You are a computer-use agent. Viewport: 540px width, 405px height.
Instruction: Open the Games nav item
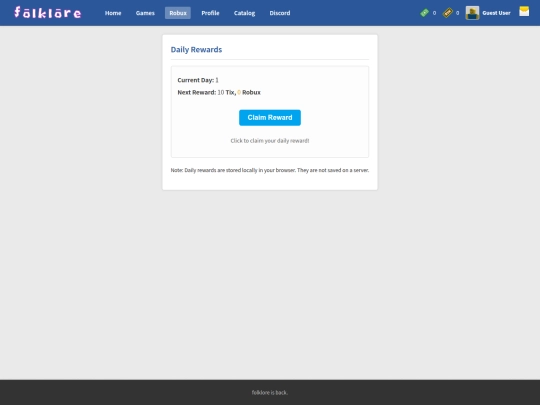(x=145, y=13)
